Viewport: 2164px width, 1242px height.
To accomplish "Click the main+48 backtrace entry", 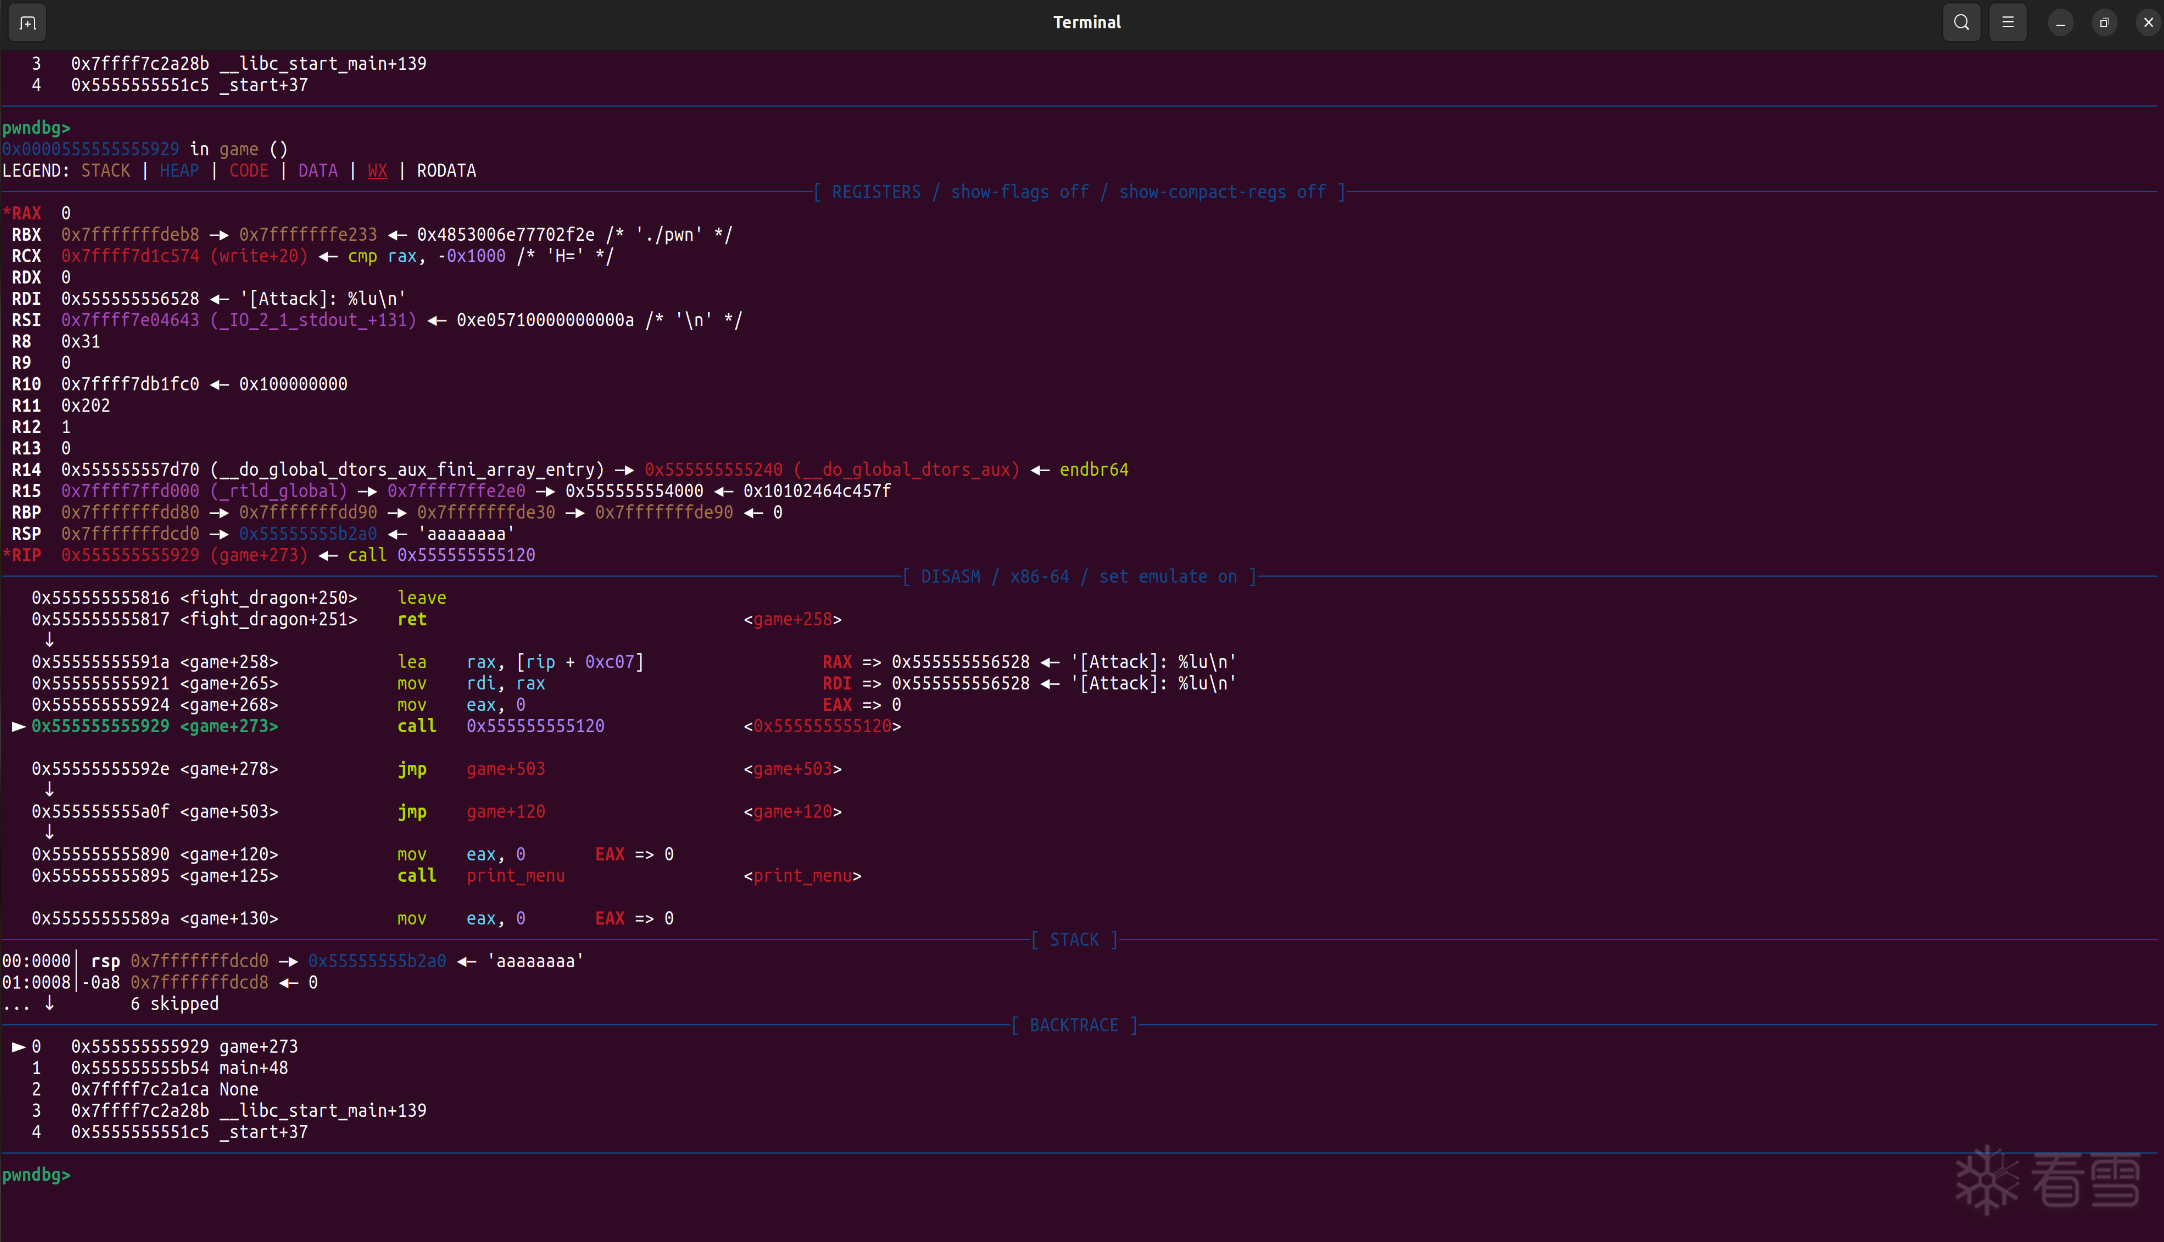I will (253, 1068).
